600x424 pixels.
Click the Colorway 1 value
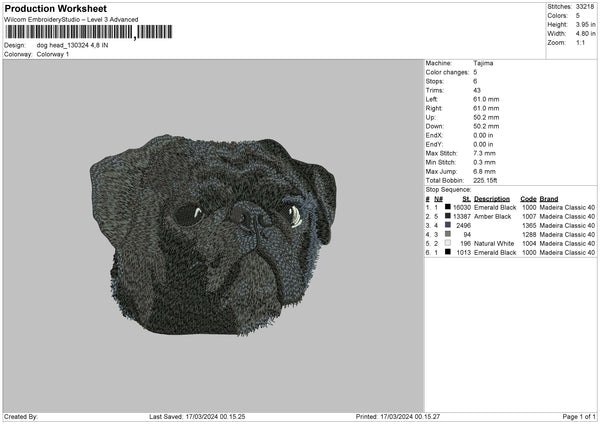pos(51,54)
